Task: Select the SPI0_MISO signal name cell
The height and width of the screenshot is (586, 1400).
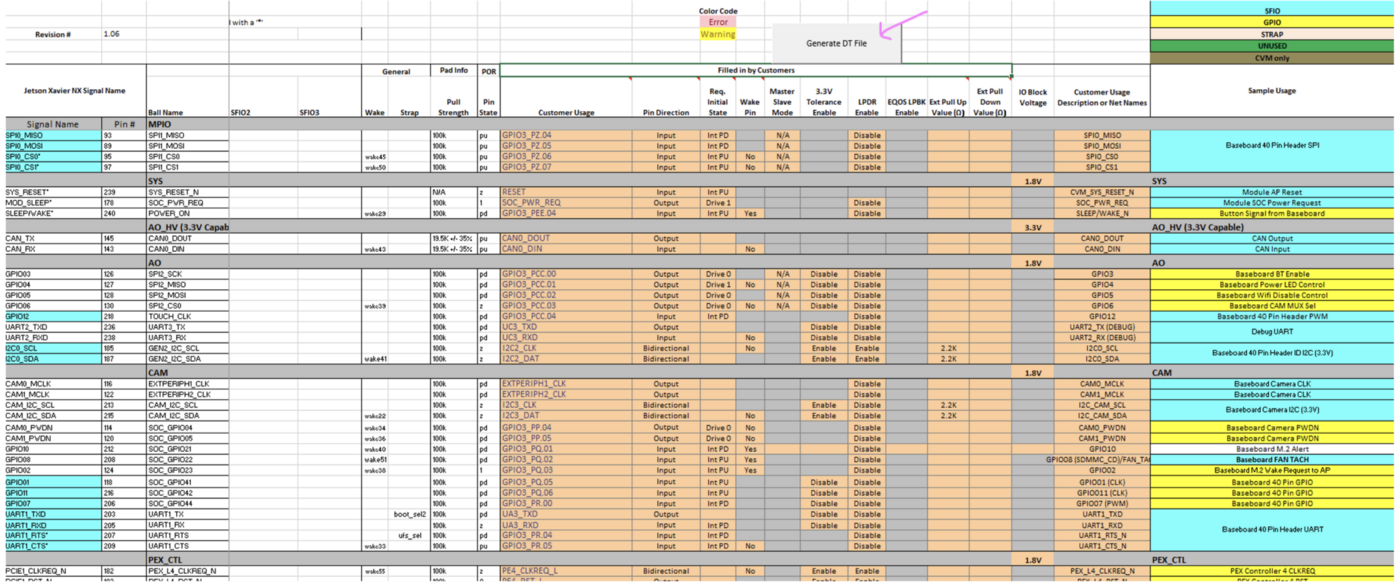Action: (52, 135)
